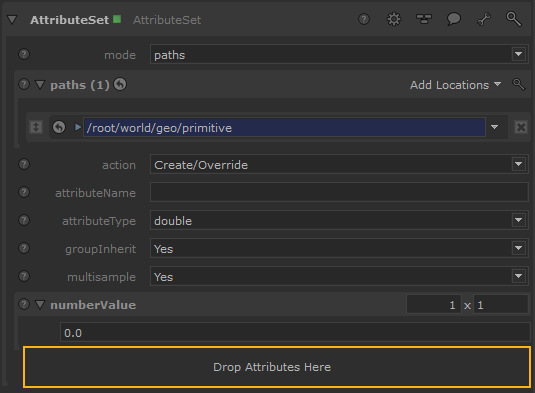Click the node graph icon in header
The height and width of the screenshot is (393, 535).
coord(424,19)
